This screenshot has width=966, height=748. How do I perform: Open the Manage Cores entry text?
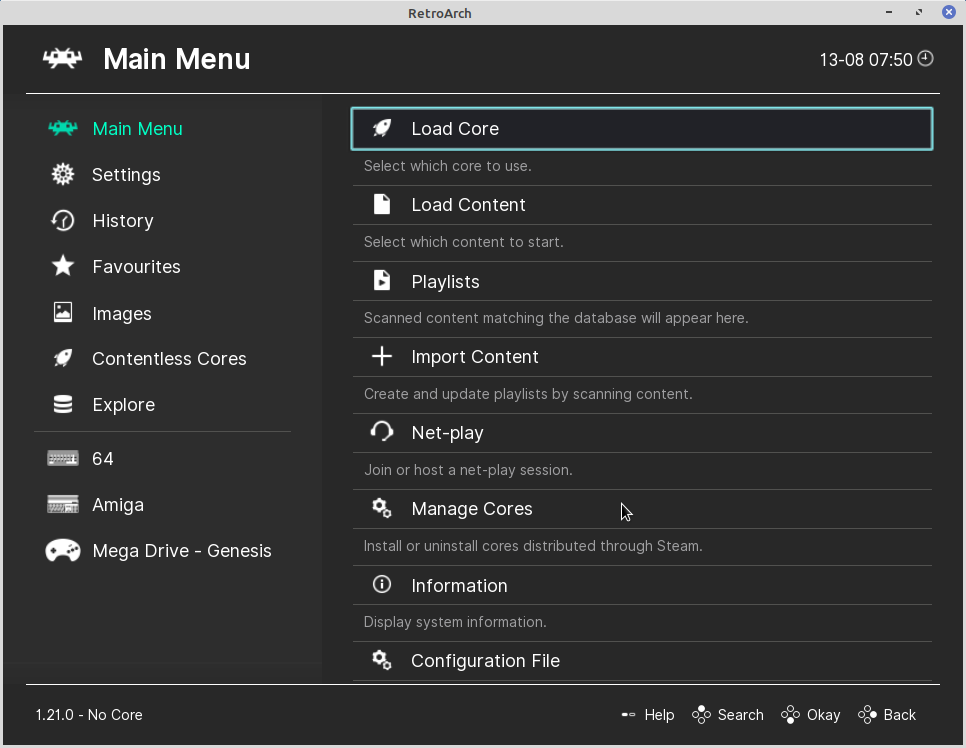472,509
